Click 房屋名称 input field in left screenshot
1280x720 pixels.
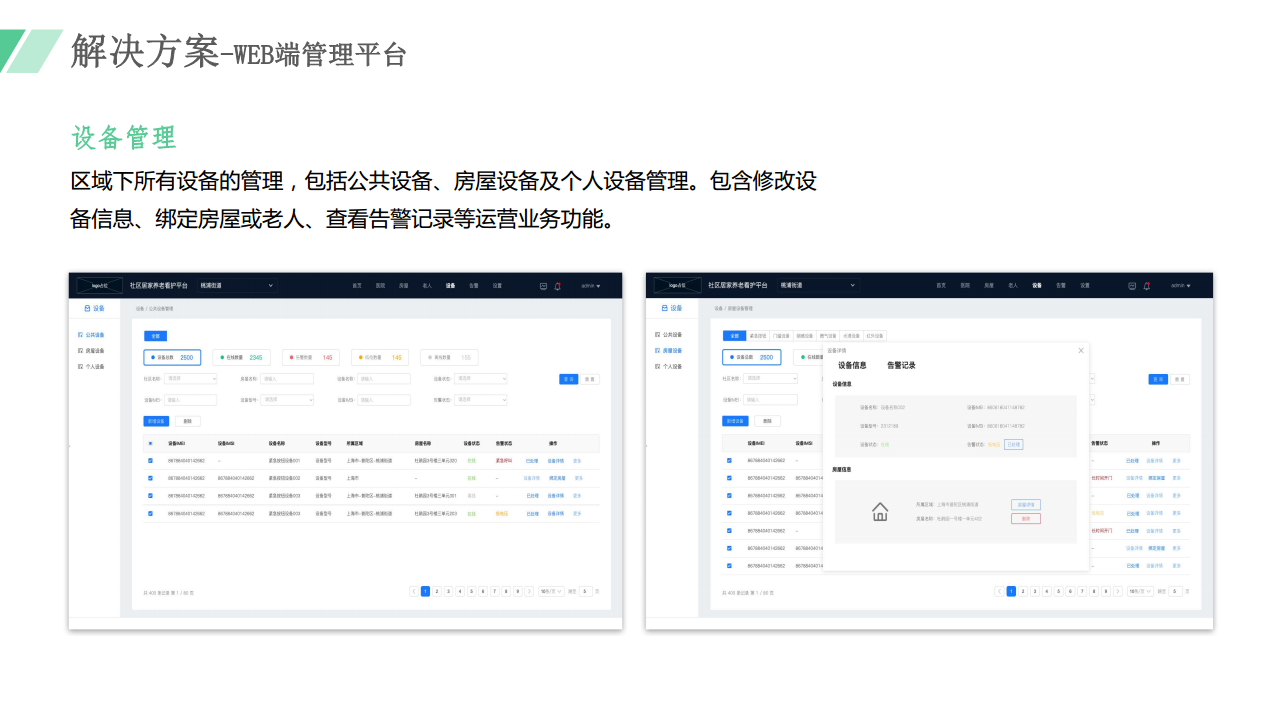click(288, 379)
